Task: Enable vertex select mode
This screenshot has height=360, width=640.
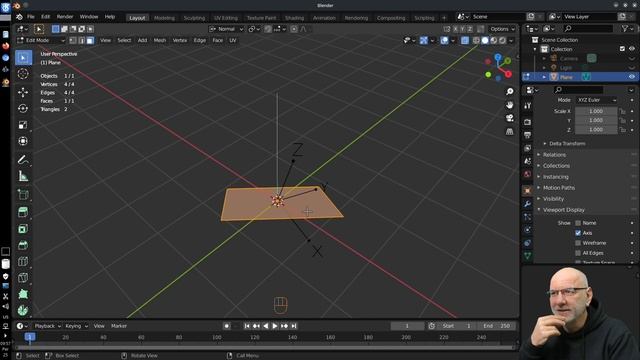Action: (x=73, y=40)
